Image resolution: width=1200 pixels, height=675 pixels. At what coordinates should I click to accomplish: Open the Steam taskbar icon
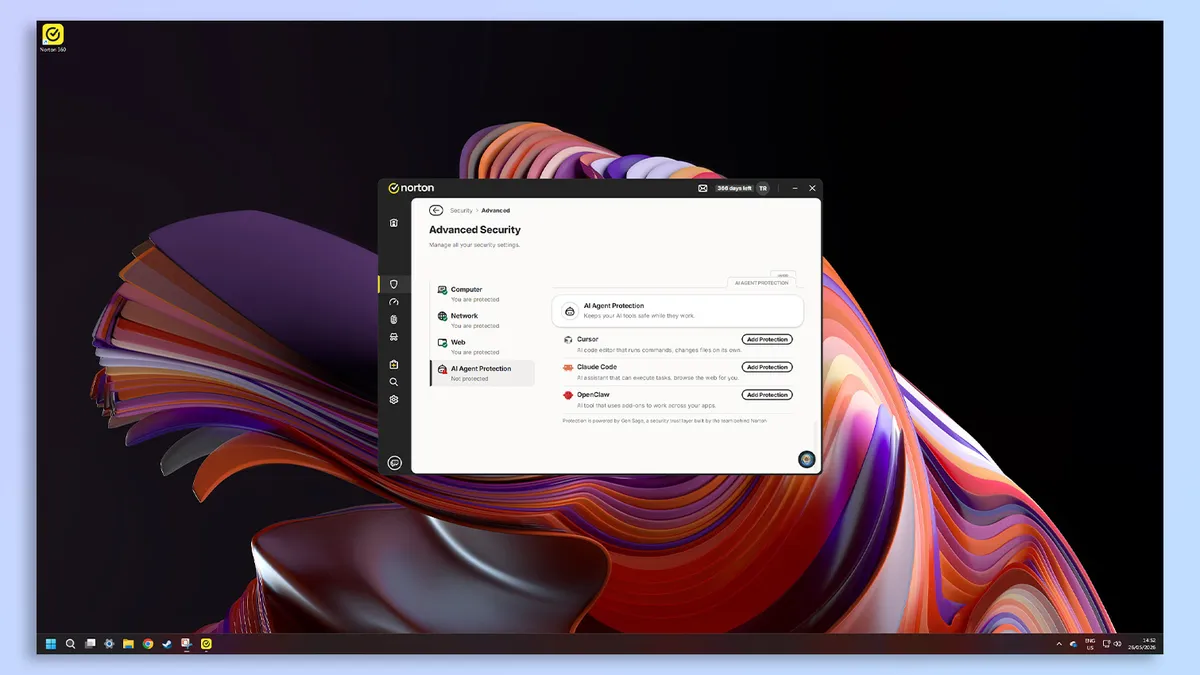click(x=167, y=644)
